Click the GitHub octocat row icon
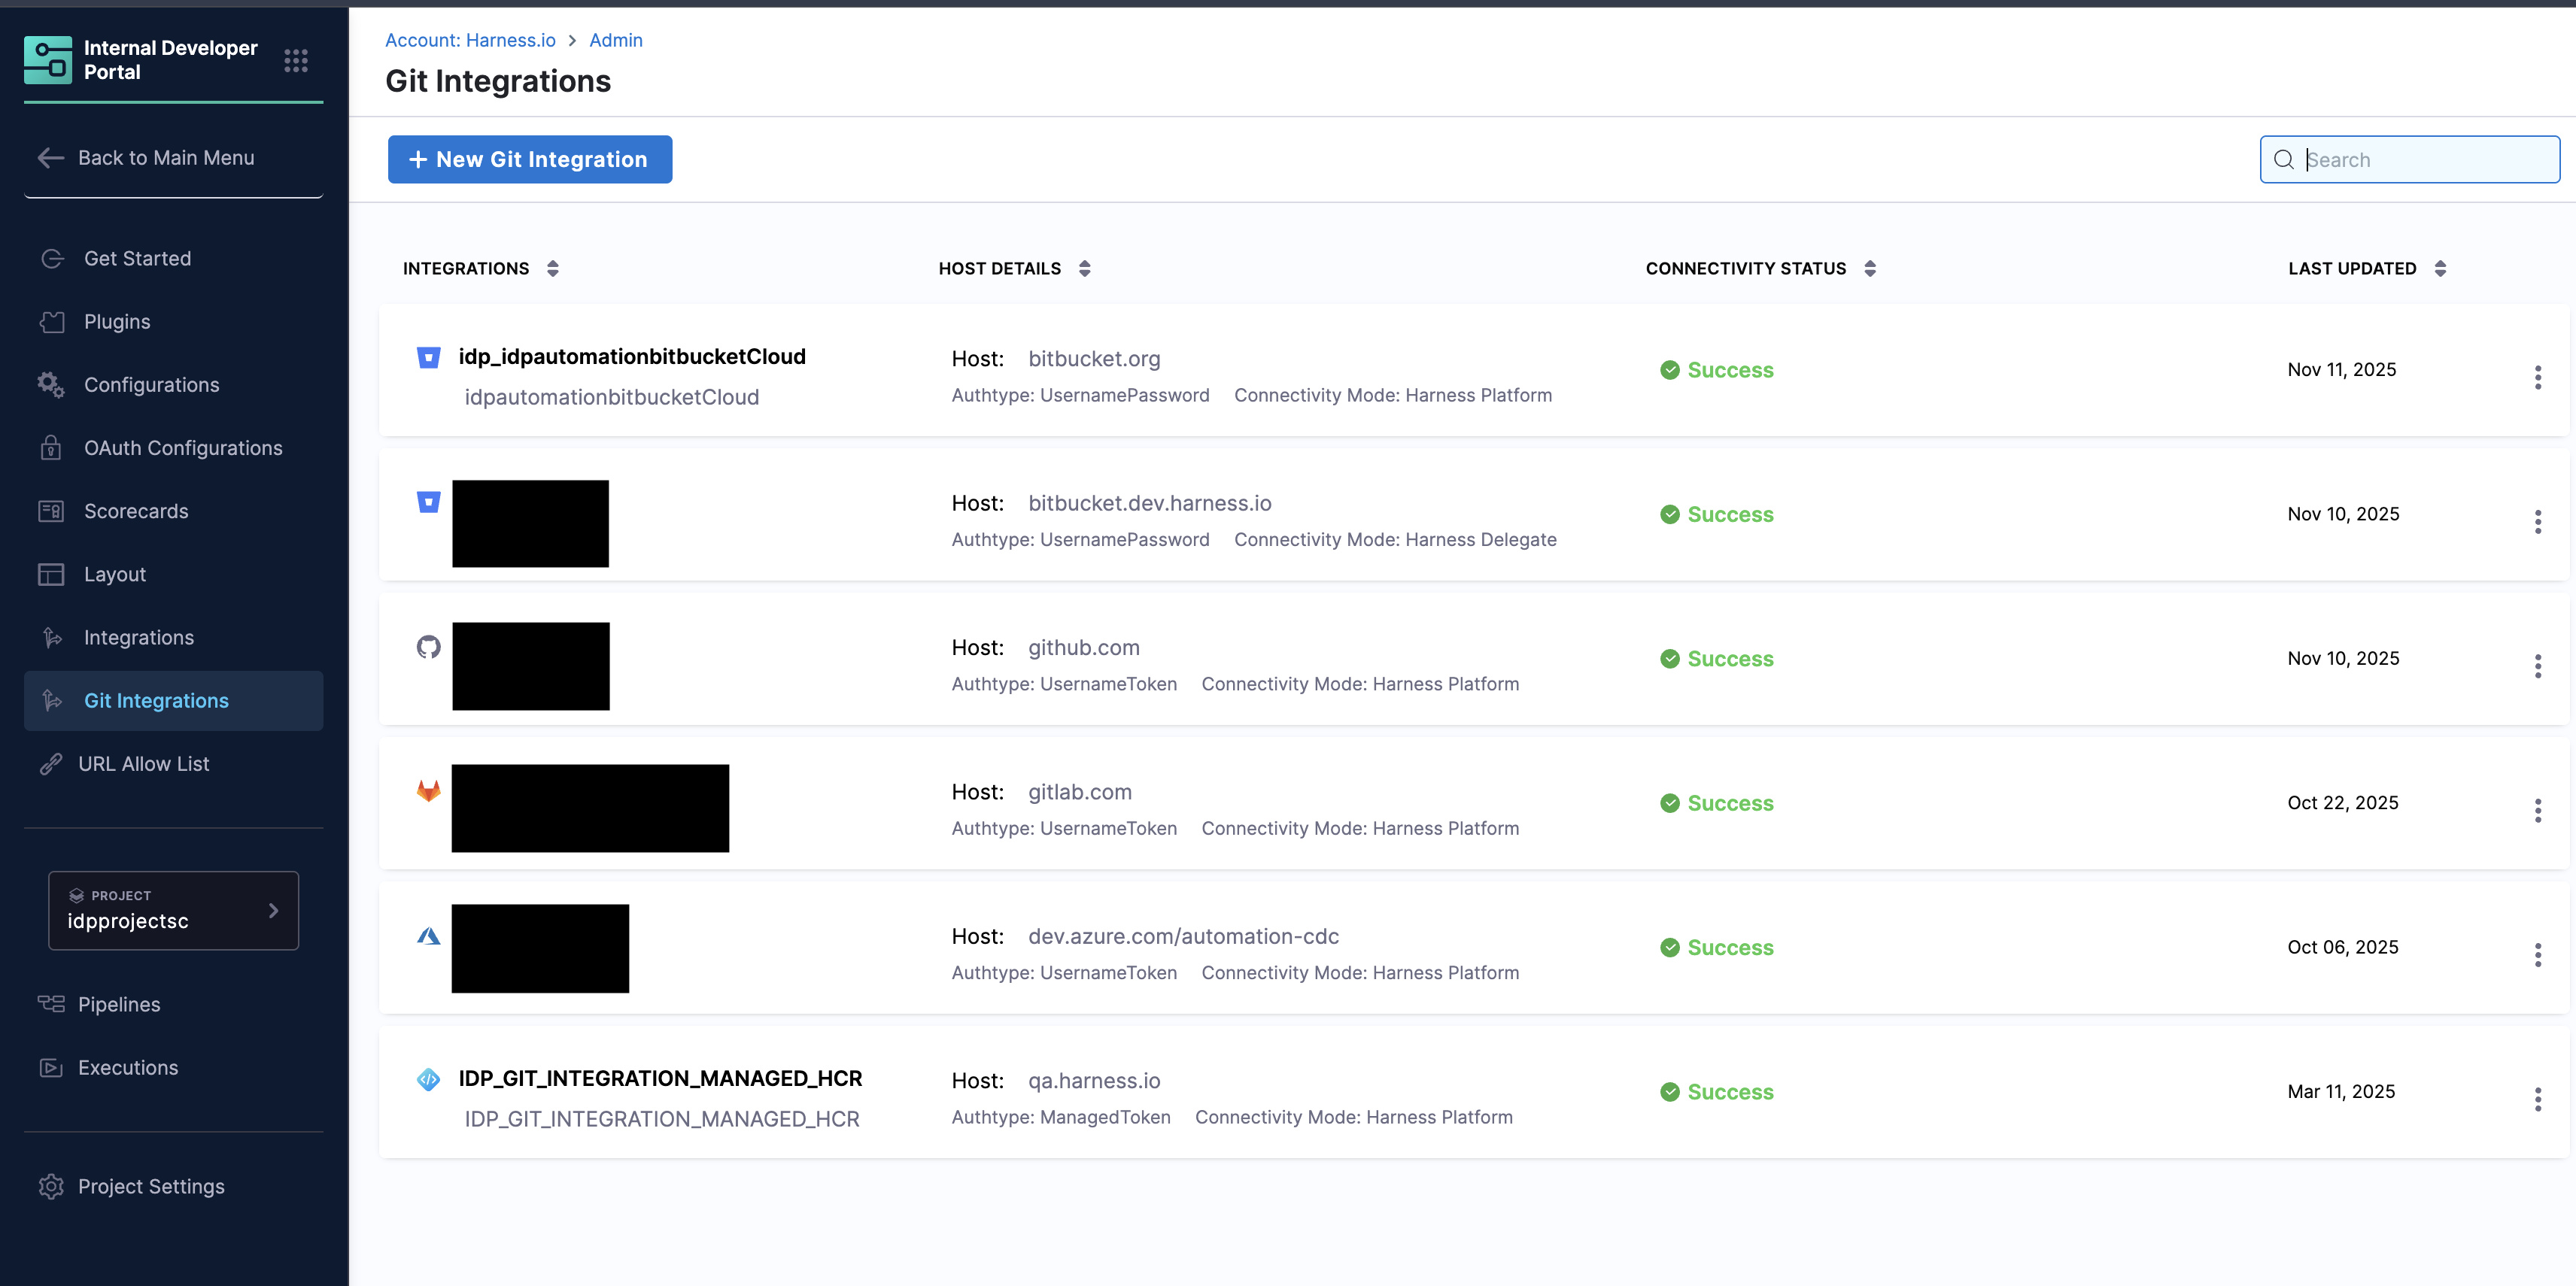Screen dimensions: 2576x1286 pos(428,647)
